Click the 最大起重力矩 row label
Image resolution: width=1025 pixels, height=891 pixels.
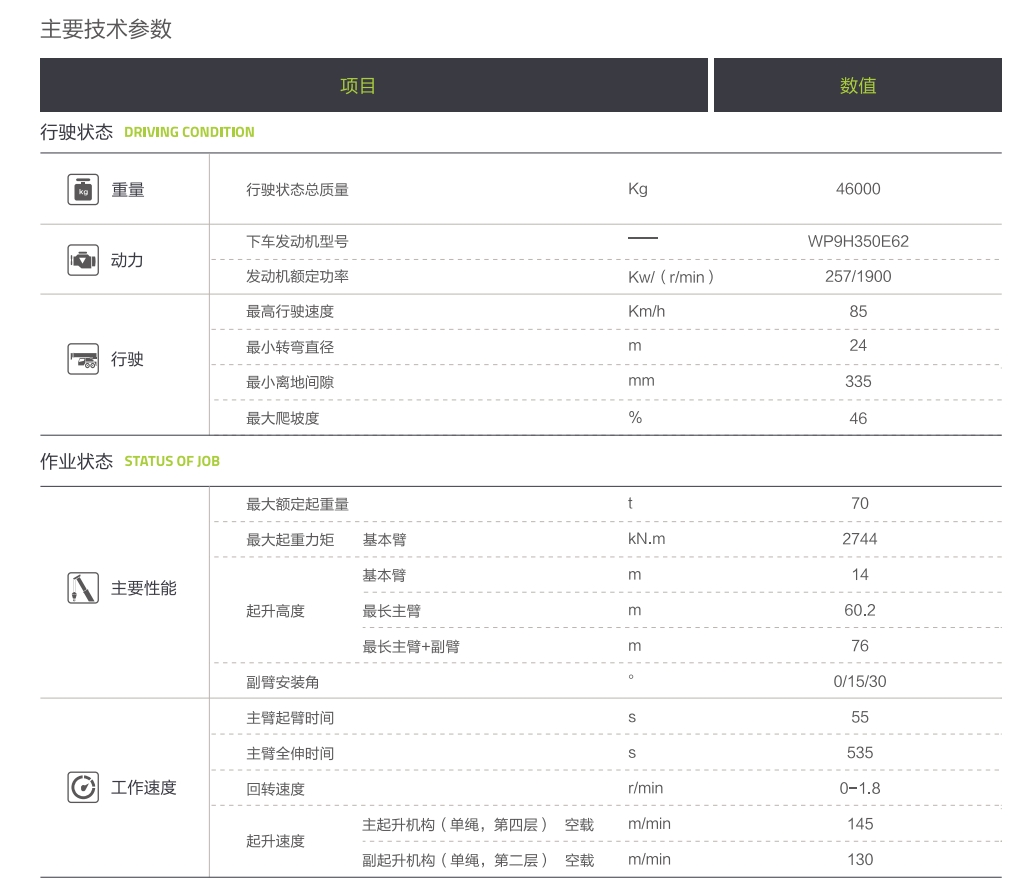(290, 540)
